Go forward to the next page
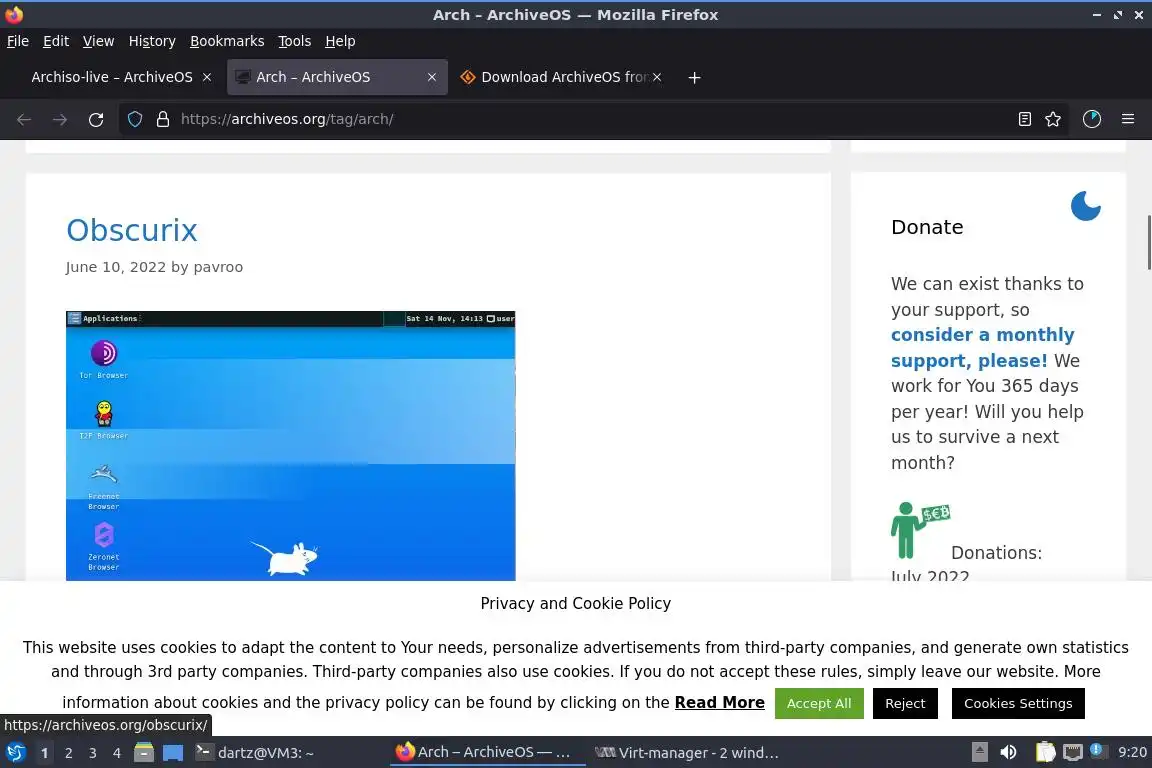Image resolution: width=1152 pixels, height=768 pixels. [60, 119]
